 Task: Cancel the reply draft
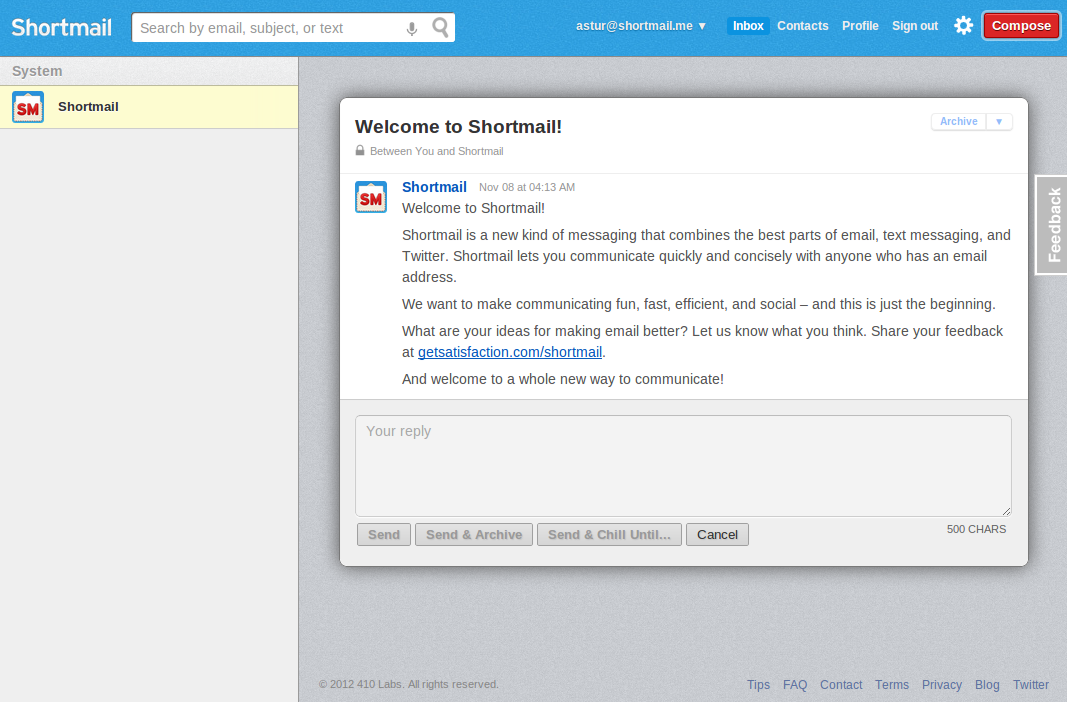tap(717, 535)
